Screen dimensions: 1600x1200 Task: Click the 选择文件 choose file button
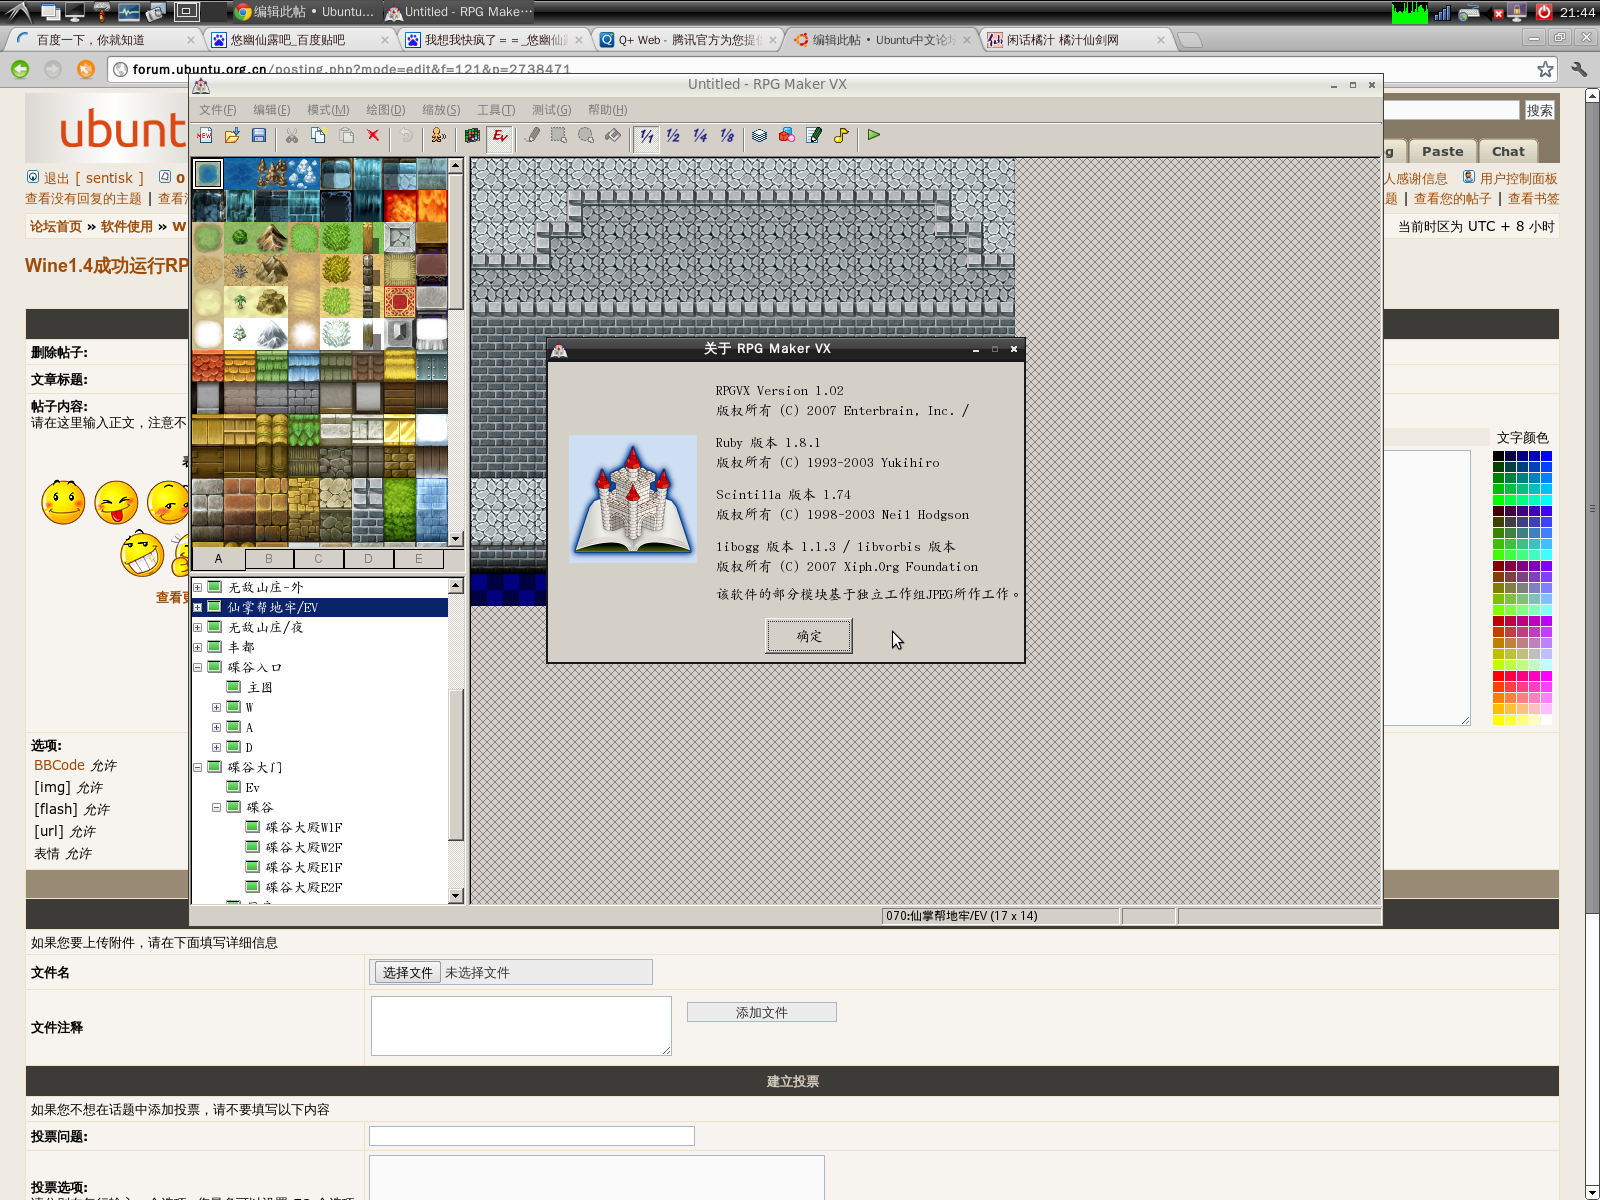tap(407, 972)
